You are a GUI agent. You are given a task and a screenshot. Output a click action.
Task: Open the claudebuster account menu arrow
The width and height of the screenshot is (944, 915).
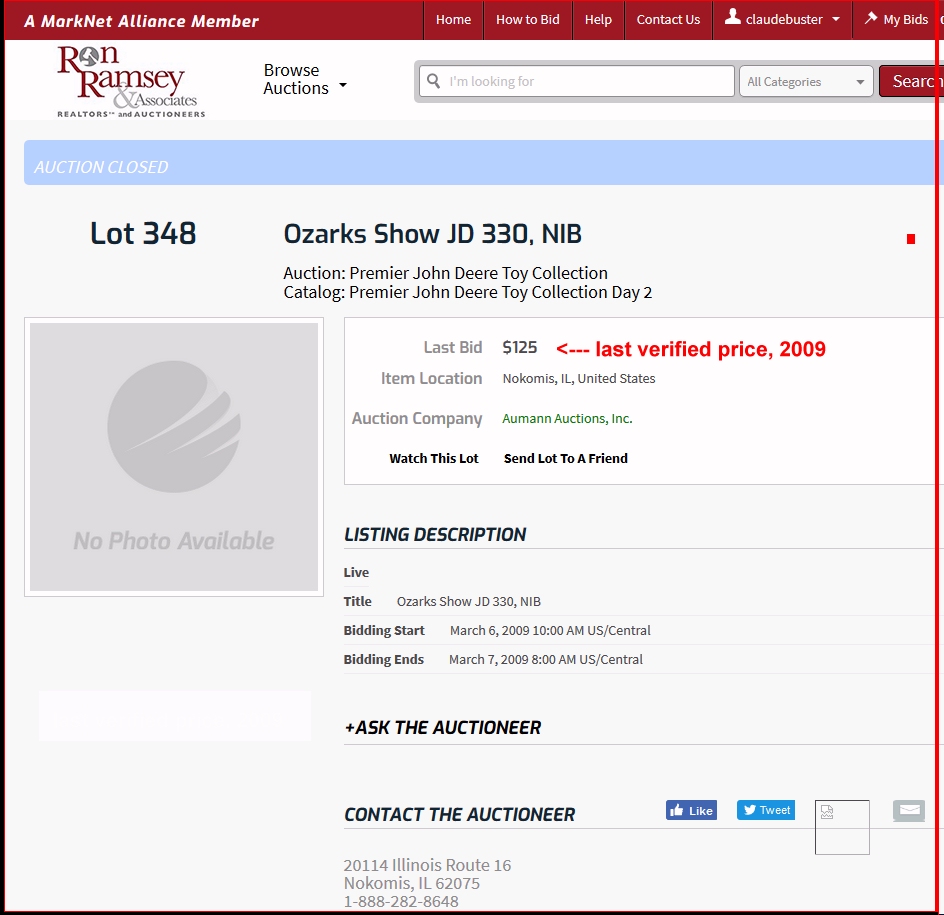tap(836, 19)
